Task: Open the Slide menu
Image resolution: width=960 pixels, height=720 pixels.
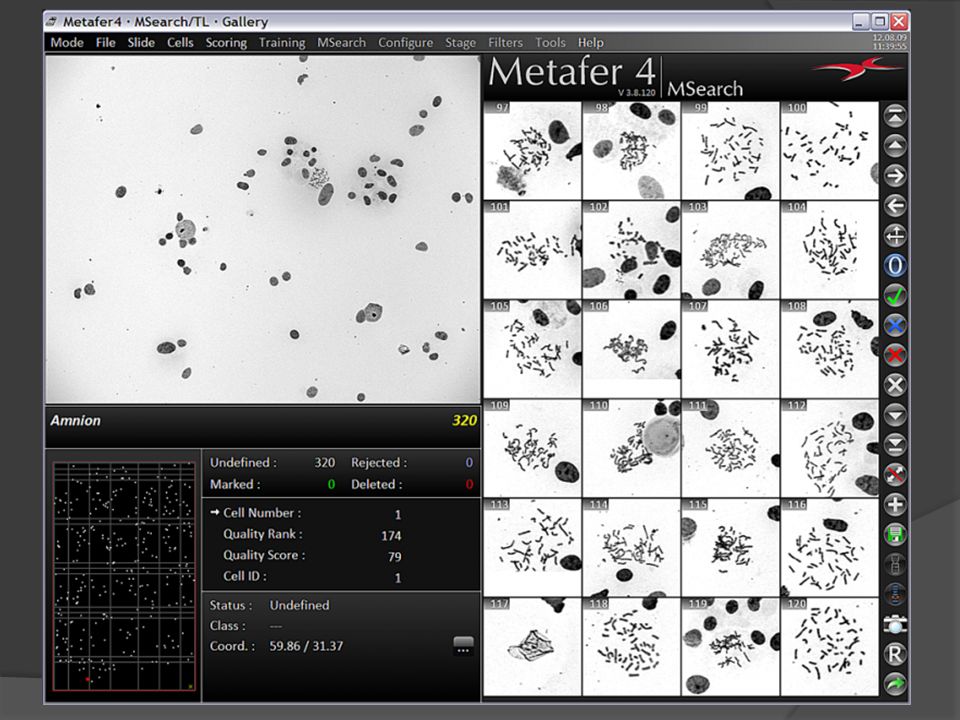Action: 141,42
